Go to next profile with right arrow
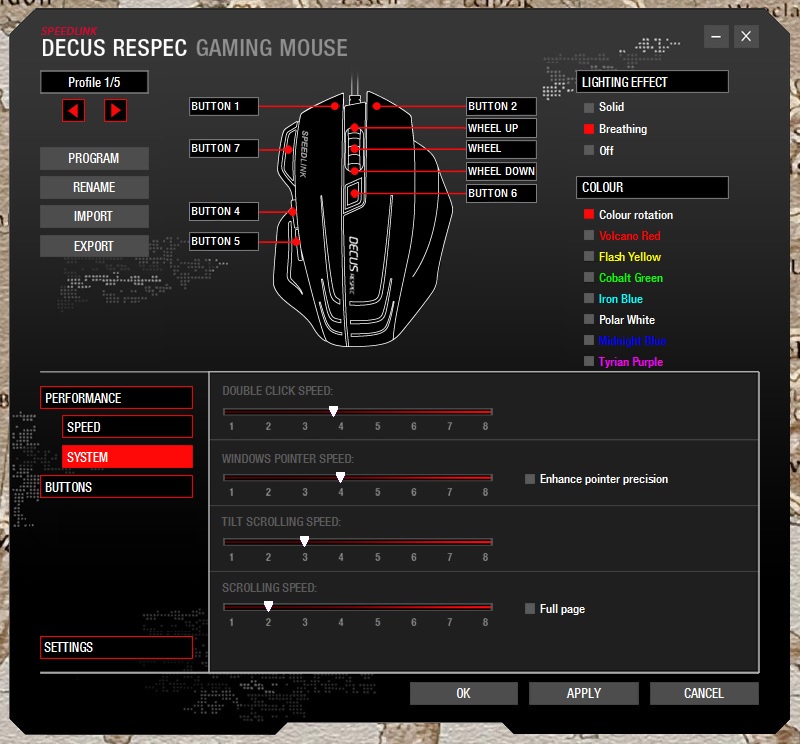This screenshot has height=744, width=800. point(115,110)
